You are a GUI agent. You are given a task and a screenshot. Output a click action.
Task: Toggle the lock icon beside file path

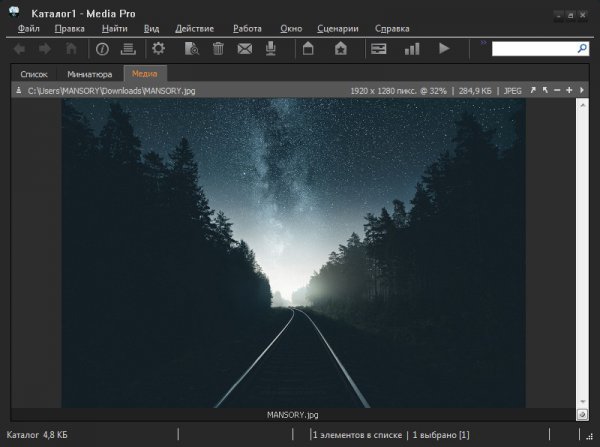[x=20, y=90]
